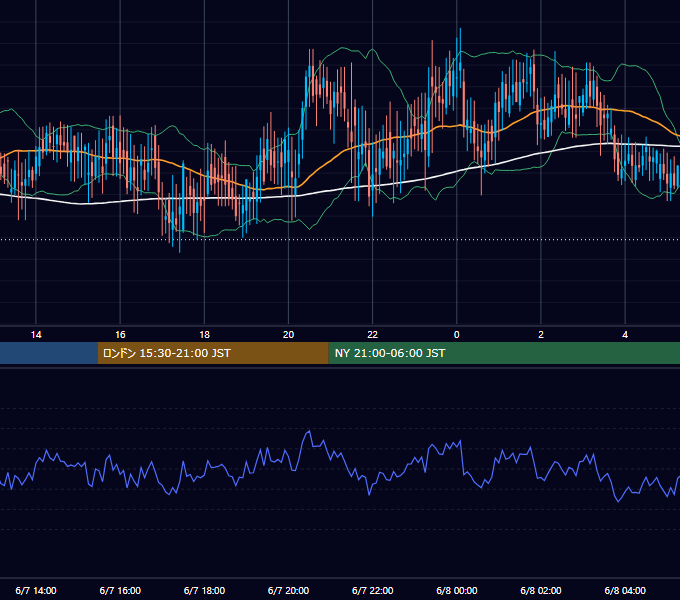
Task: Click the 2 hour label on price chart axis
Action: point(541,335)
